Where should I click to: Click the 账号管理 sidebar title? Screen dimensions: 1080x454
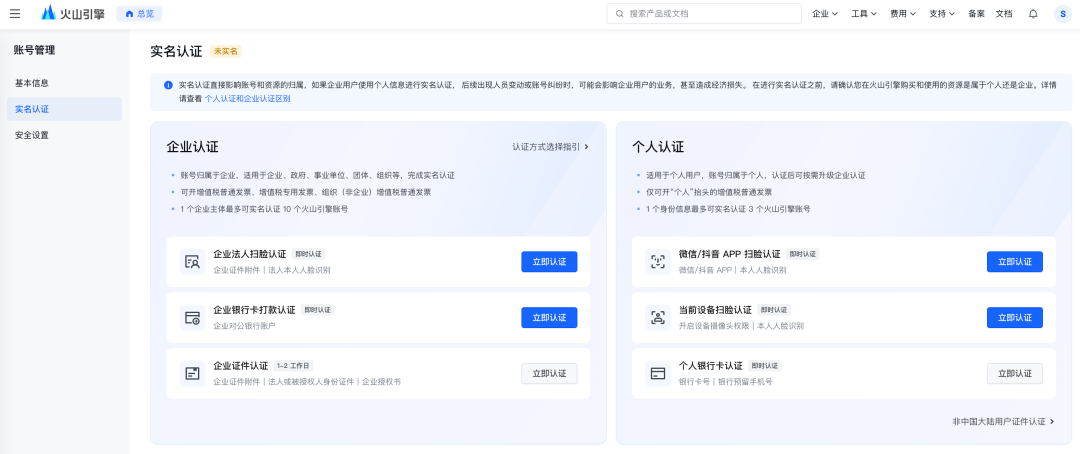click(x=34, y=50)
